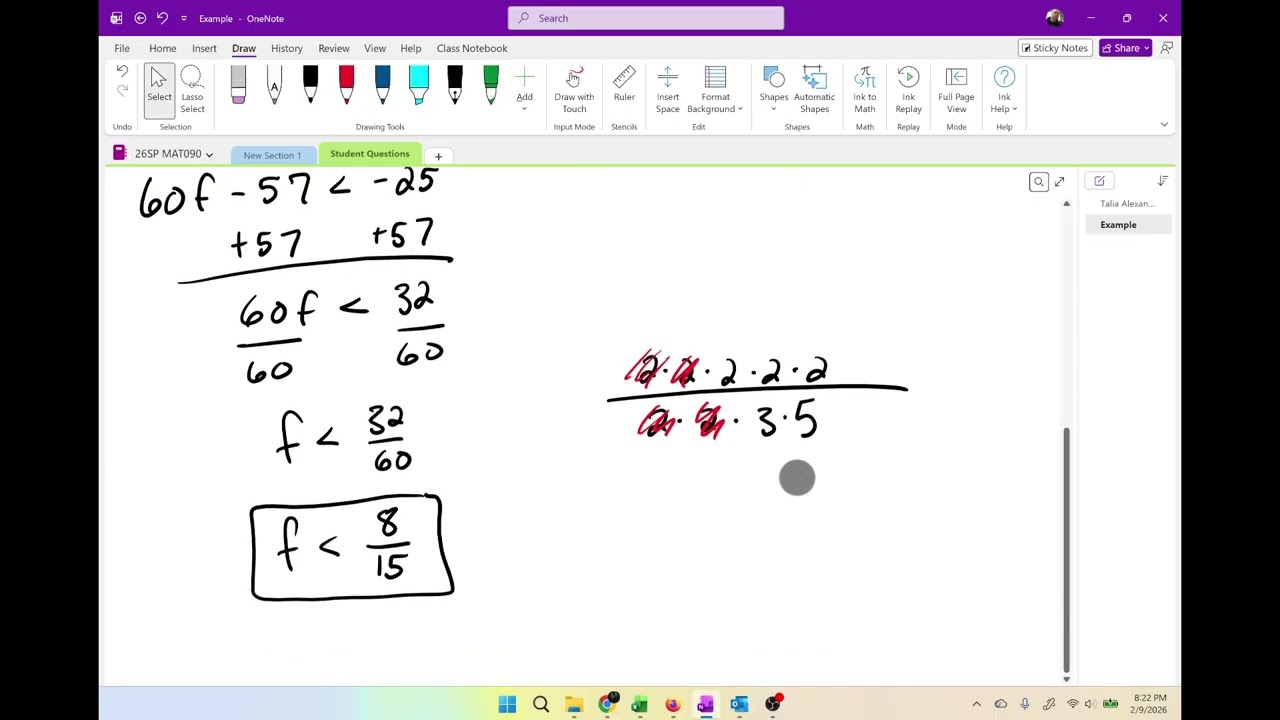Viewport: 1280px width, 720px height.
Task: Select the Lasso Select tool
Action: 192,91
